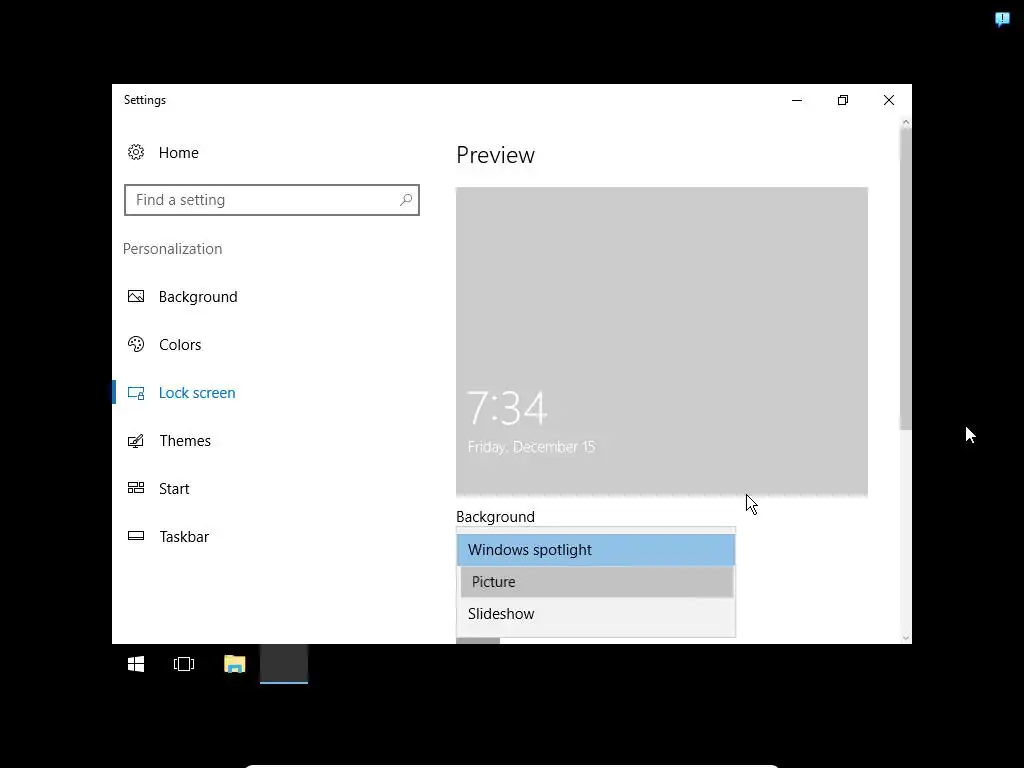Go to Colors personalization page
This screenshot has height=768, width=1024.
[180, 345]
